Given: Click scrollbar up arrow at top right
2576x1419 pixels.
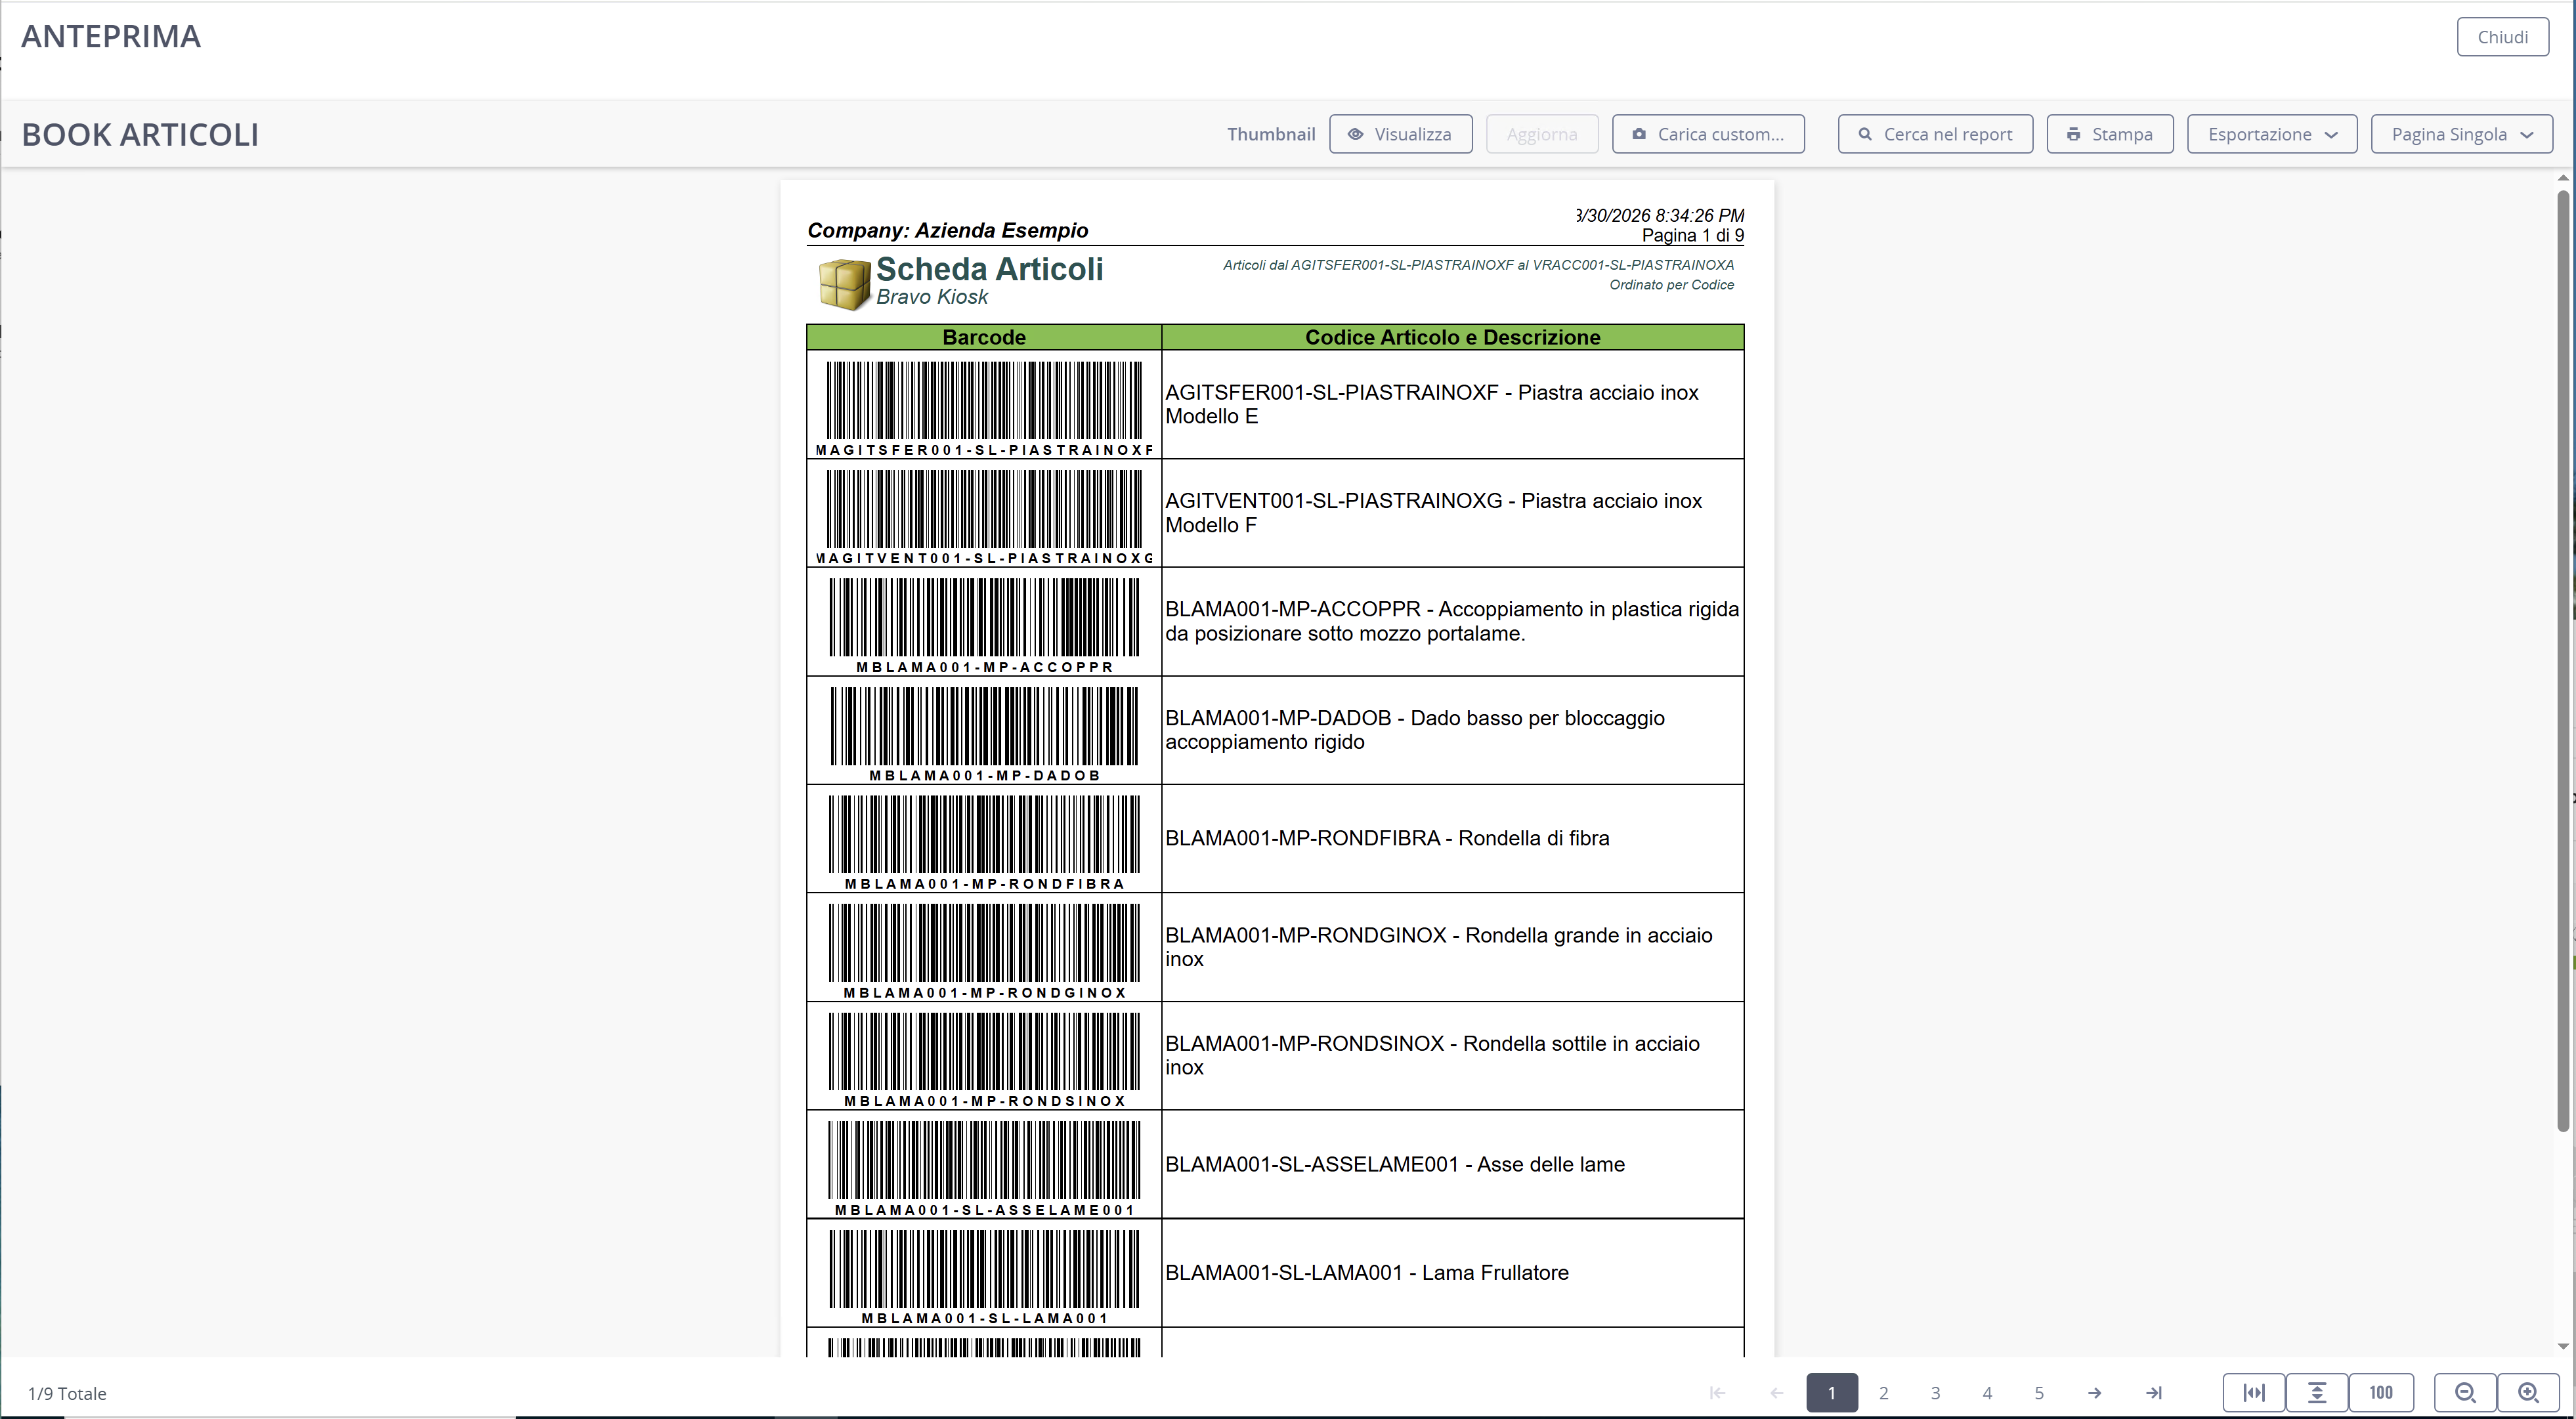Looking at the screenshot, I should click(x=2563, y=178).
